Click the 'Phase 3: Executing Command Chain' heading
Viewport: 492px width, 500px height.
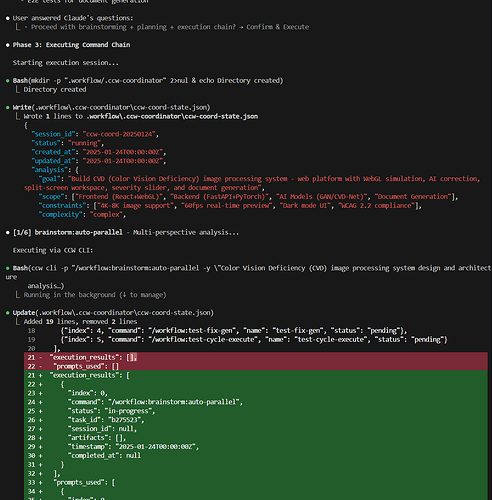coord(71,45)
